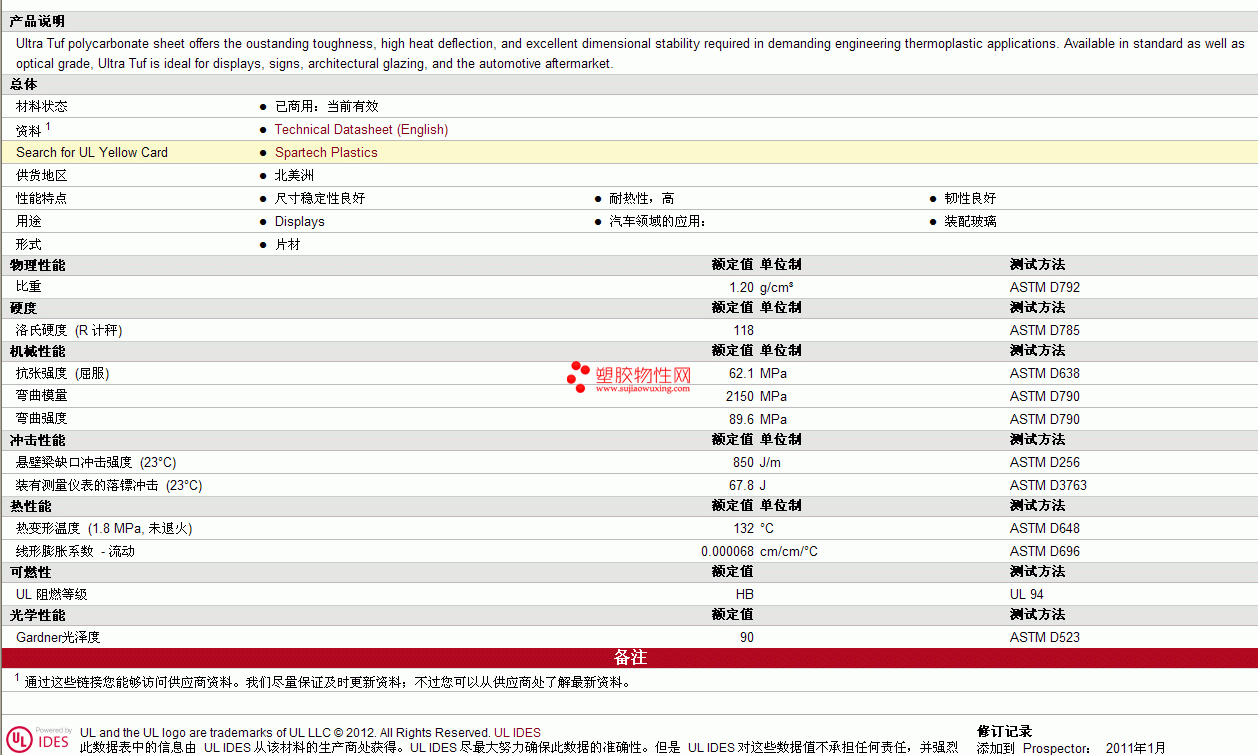The height and width of the screenshot is (755, 1258).
Task: Click ASTM D785 test method
Action: 1045,330
